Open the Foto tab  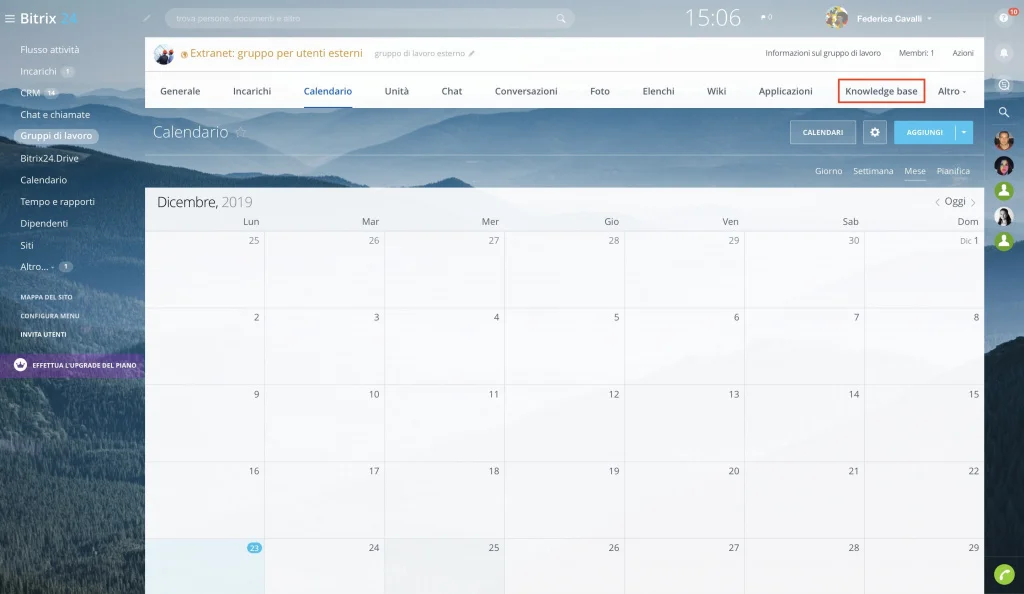pyautogui.click(x=600, y=91)
